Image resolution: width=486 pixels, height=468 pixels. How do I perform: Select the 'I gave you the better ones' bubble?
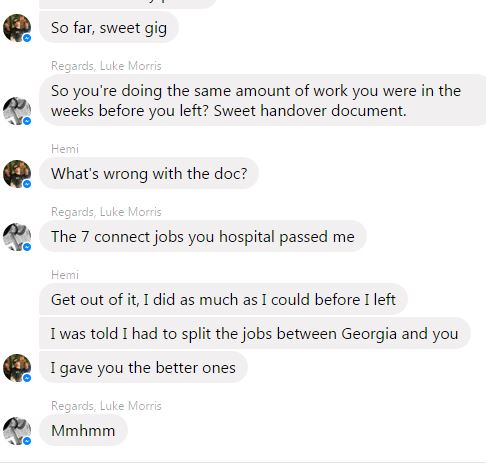(143, 367)
